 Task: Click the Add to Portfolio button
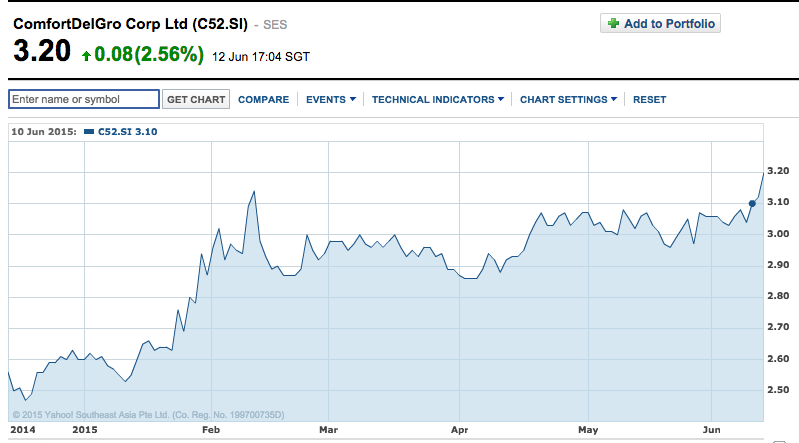(x=660, y=23)
